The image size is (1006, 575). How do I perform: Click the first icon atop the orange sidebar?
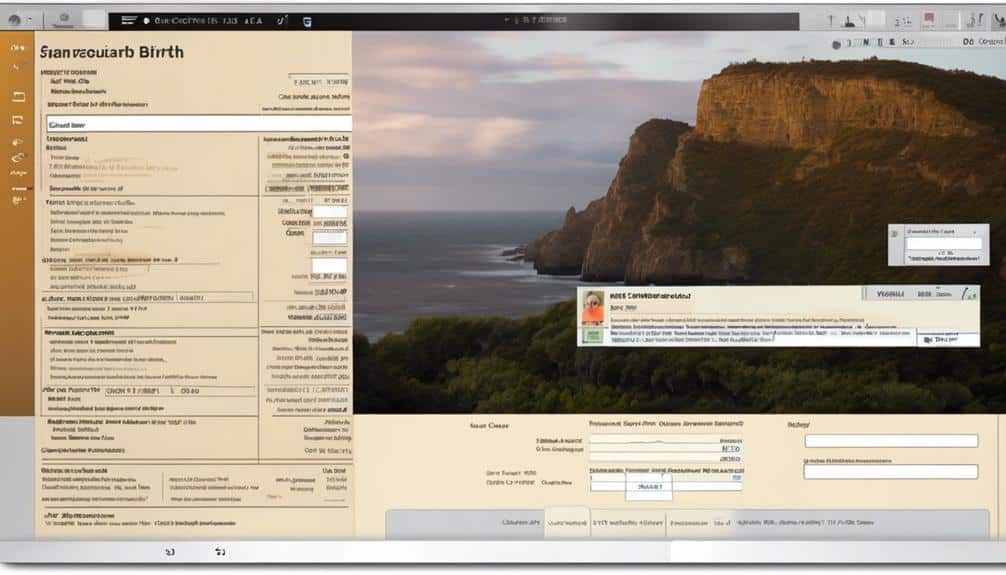[17, 46]
